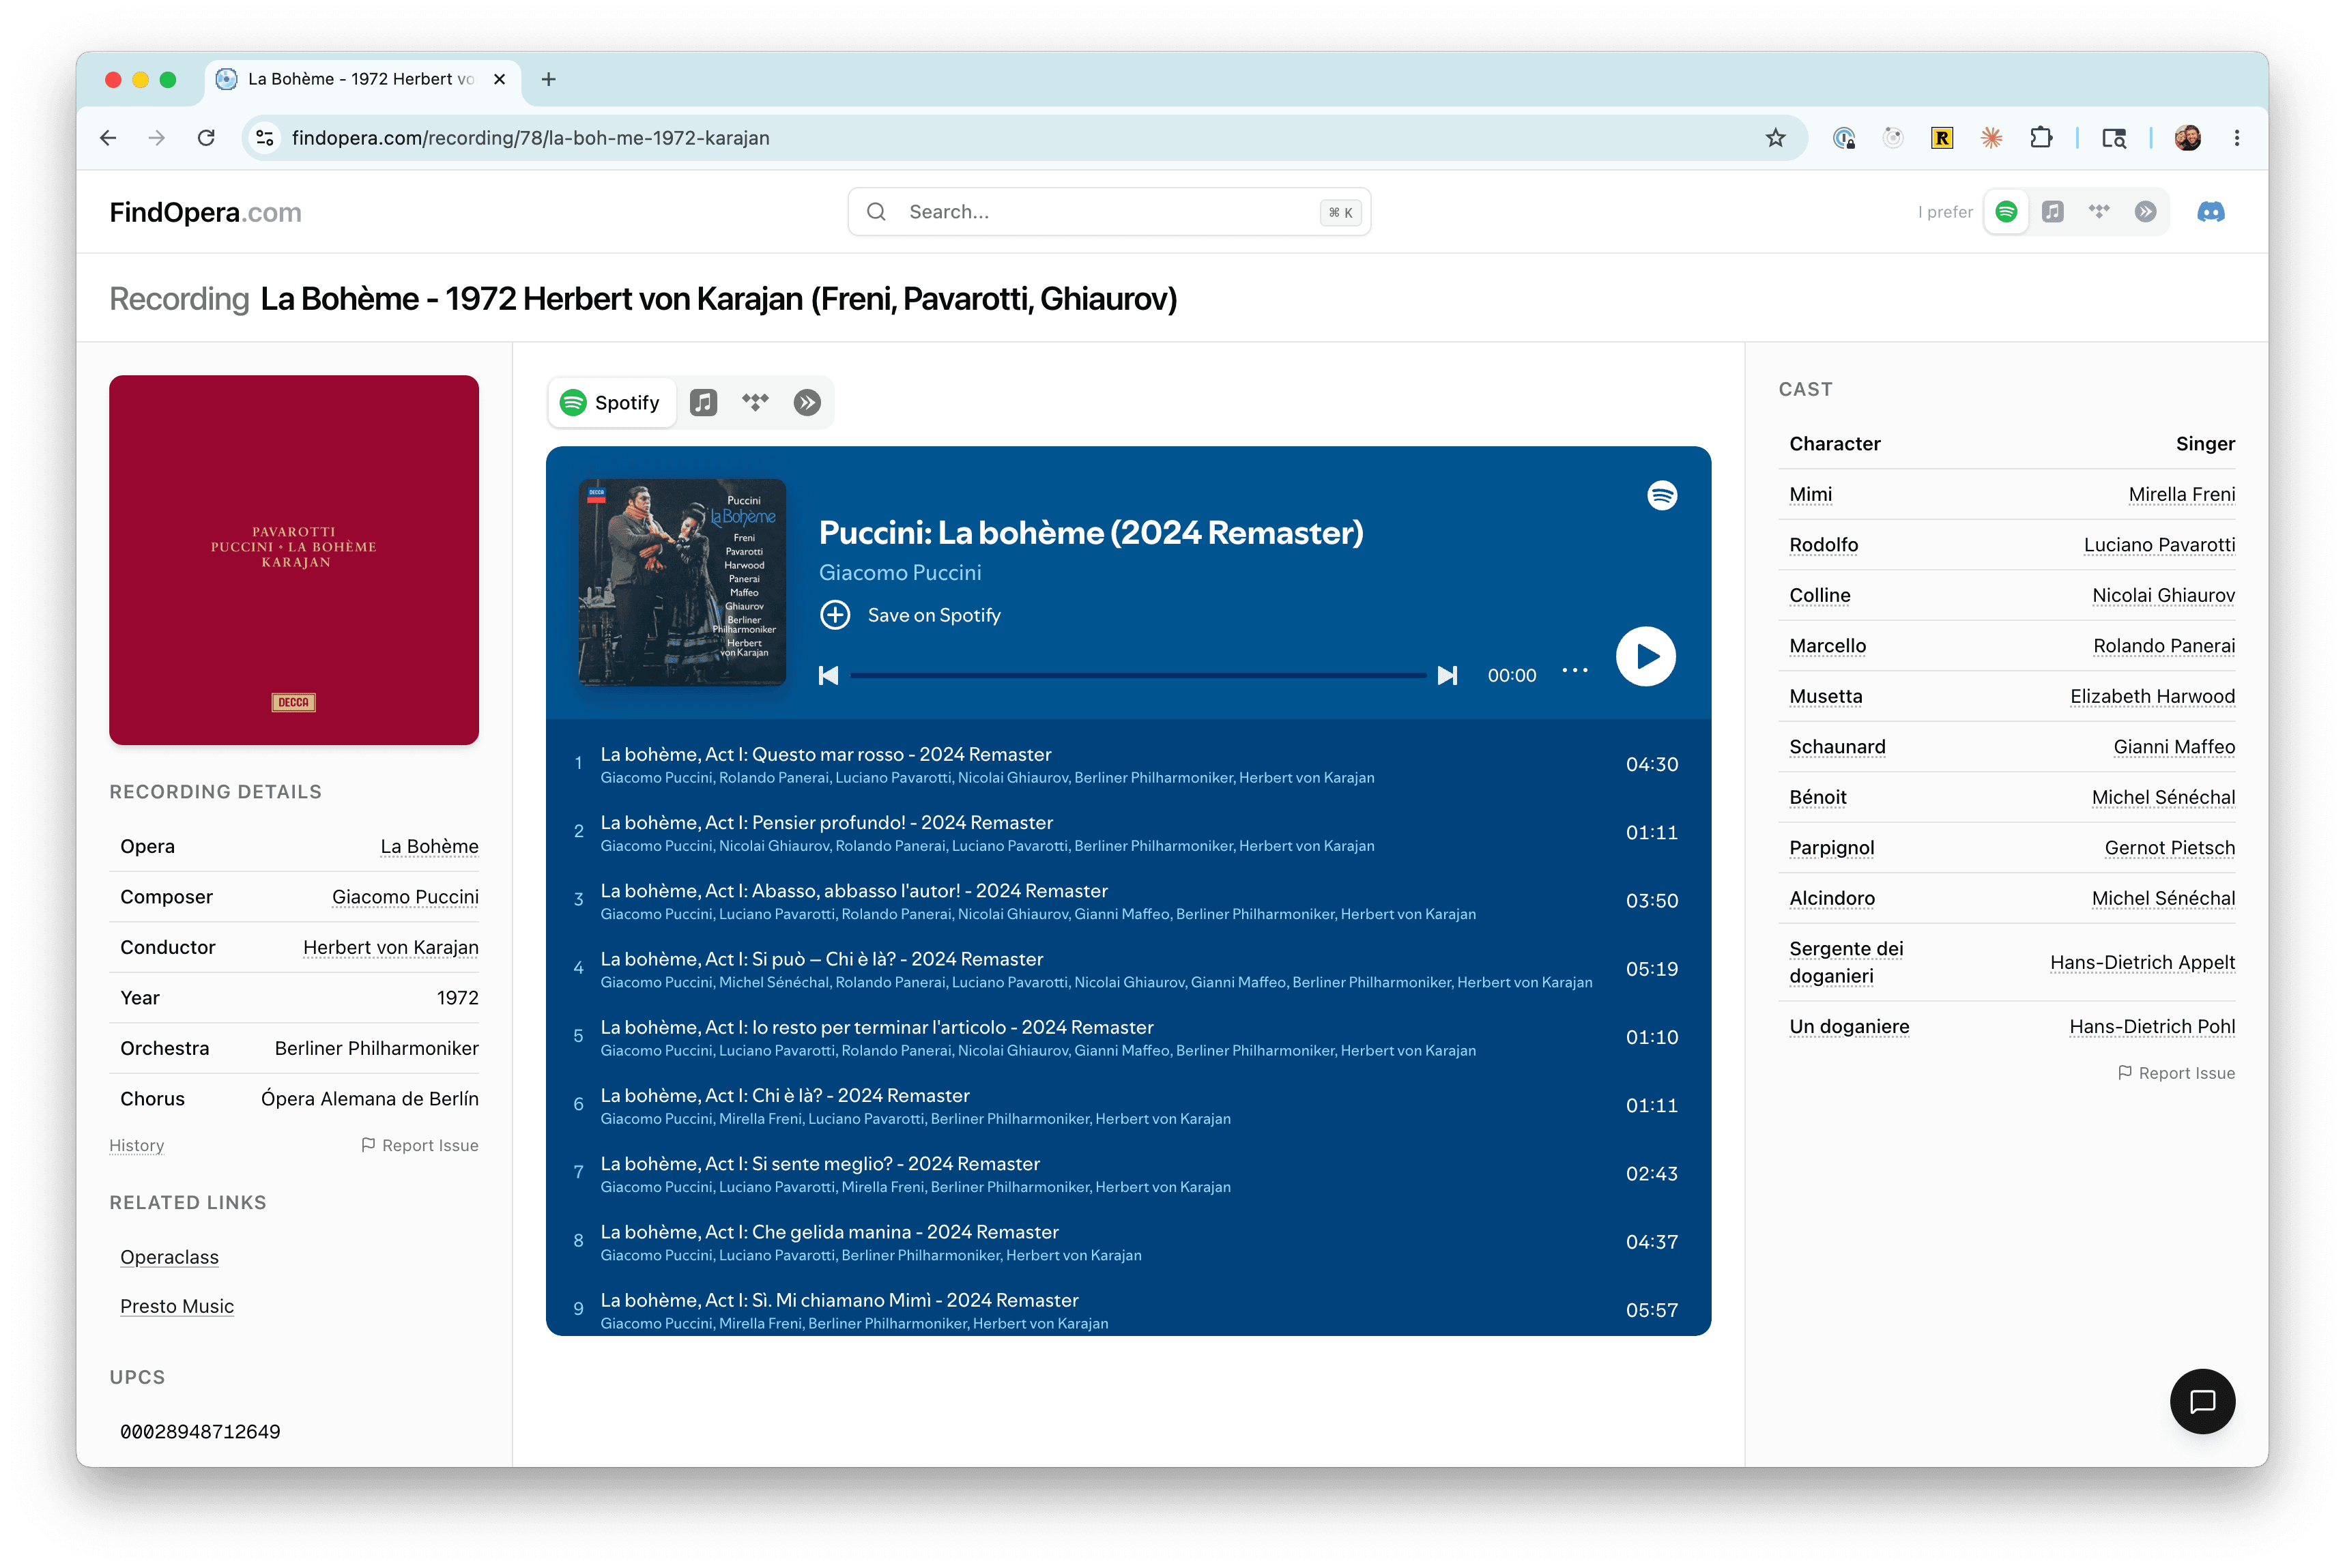Viewport: 2345px width, 1568px height.
Task: Open singer Luciano Pavarotti
Action: point(2159,545)
